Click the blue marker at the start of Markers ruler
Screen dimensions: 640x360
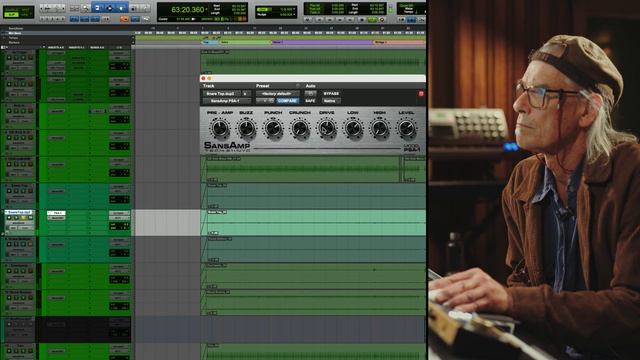pos(210,42)
